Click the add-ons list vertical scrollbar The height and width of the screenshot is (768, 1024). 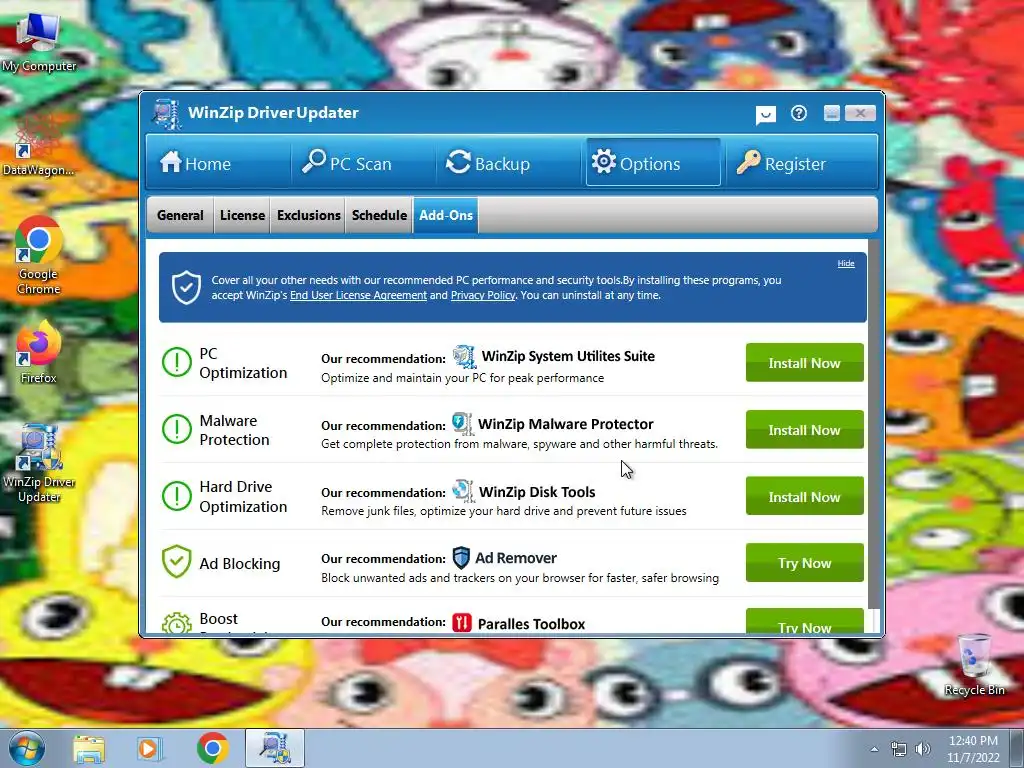point(873,424)
